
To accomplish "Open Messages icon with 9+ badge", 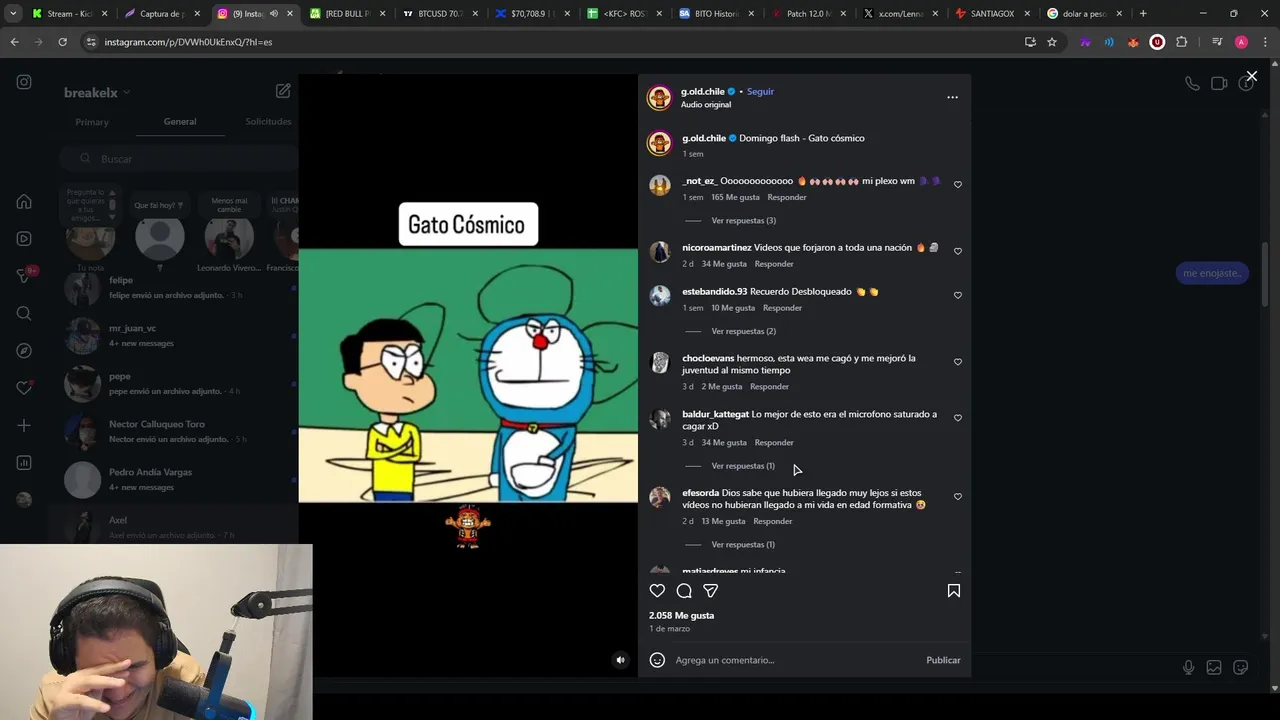I will [x=24, y=276].
